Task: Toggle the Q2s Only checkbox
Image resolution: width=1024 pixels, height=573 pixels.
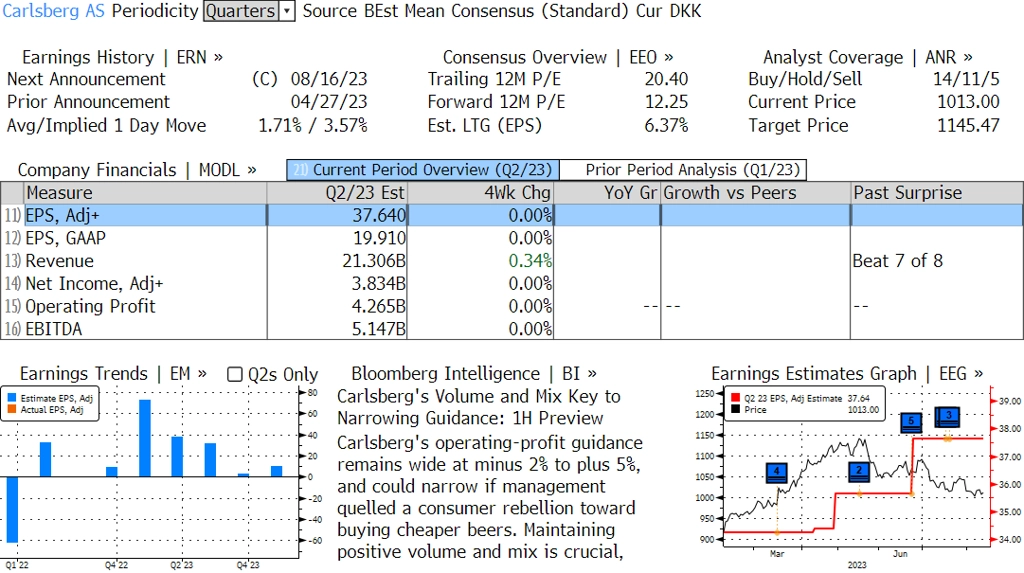Action: (234, 374)
